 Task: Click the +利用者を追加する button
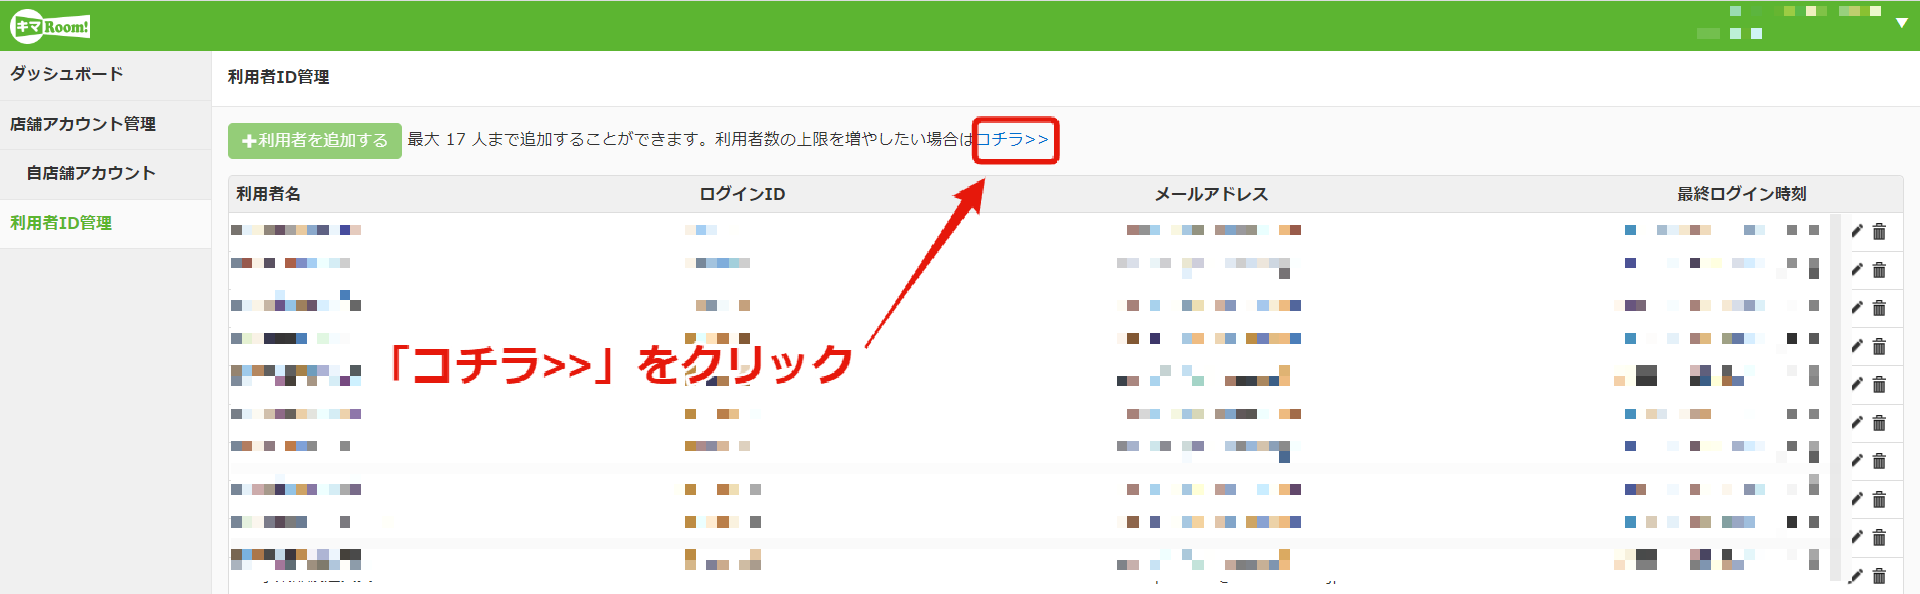(315, 140)
